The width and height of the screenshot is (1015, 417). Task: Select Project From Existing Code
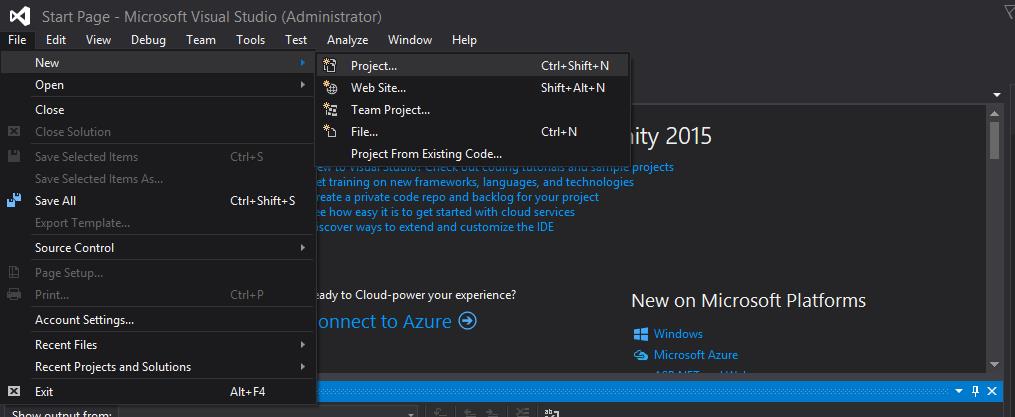point(426,154)
